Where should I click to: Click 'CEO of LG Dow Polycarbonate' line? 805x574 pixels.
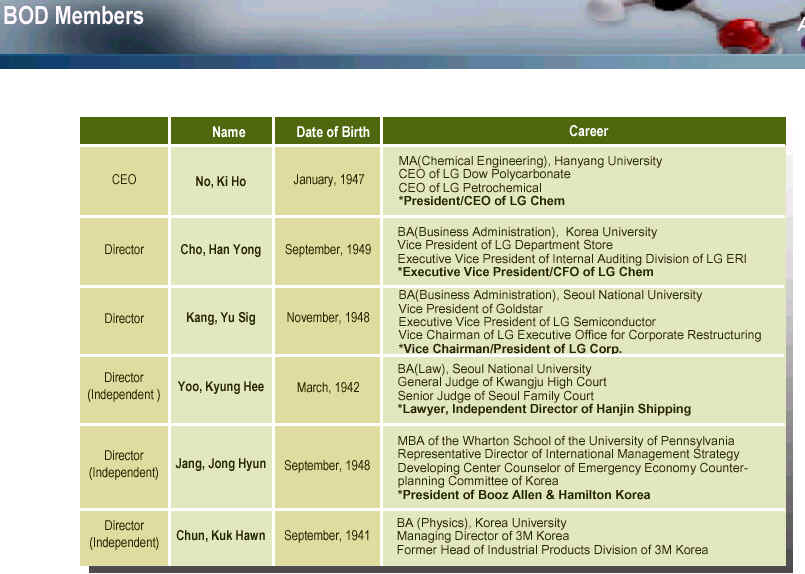[x=485, y=174]
